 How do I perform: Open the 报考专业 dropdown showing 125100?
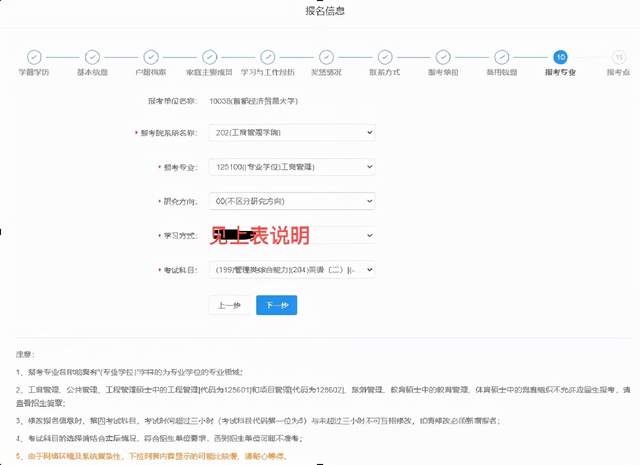coord(292,167)
